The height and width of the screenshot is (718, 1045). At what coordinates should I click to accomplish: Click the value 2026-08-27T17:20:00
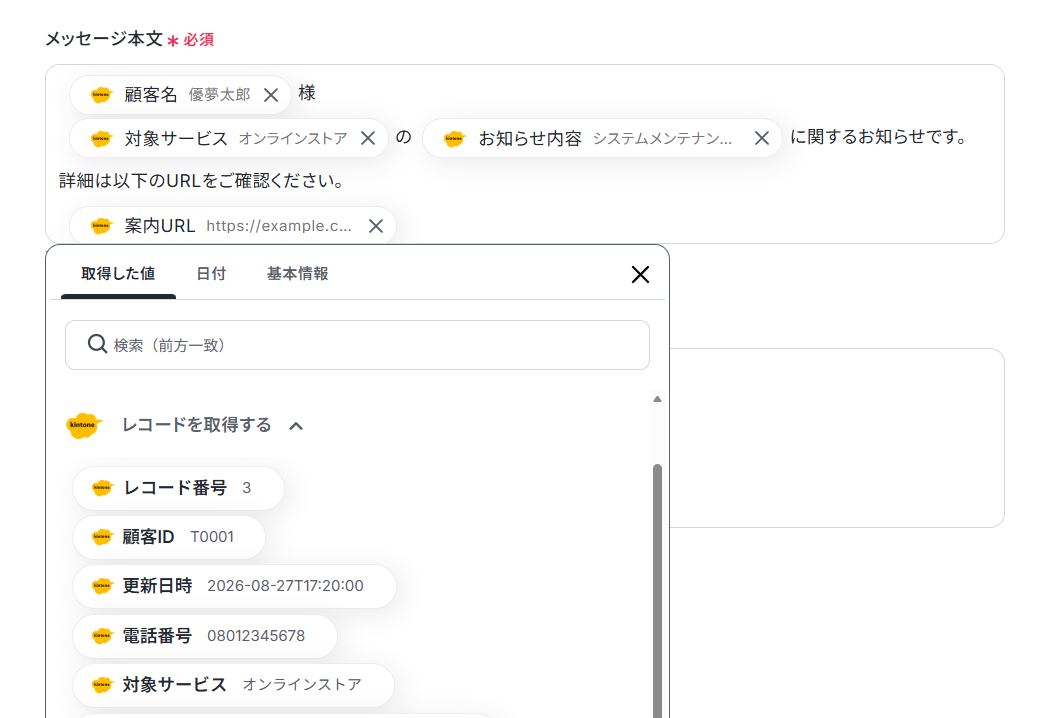pos(285,586)
